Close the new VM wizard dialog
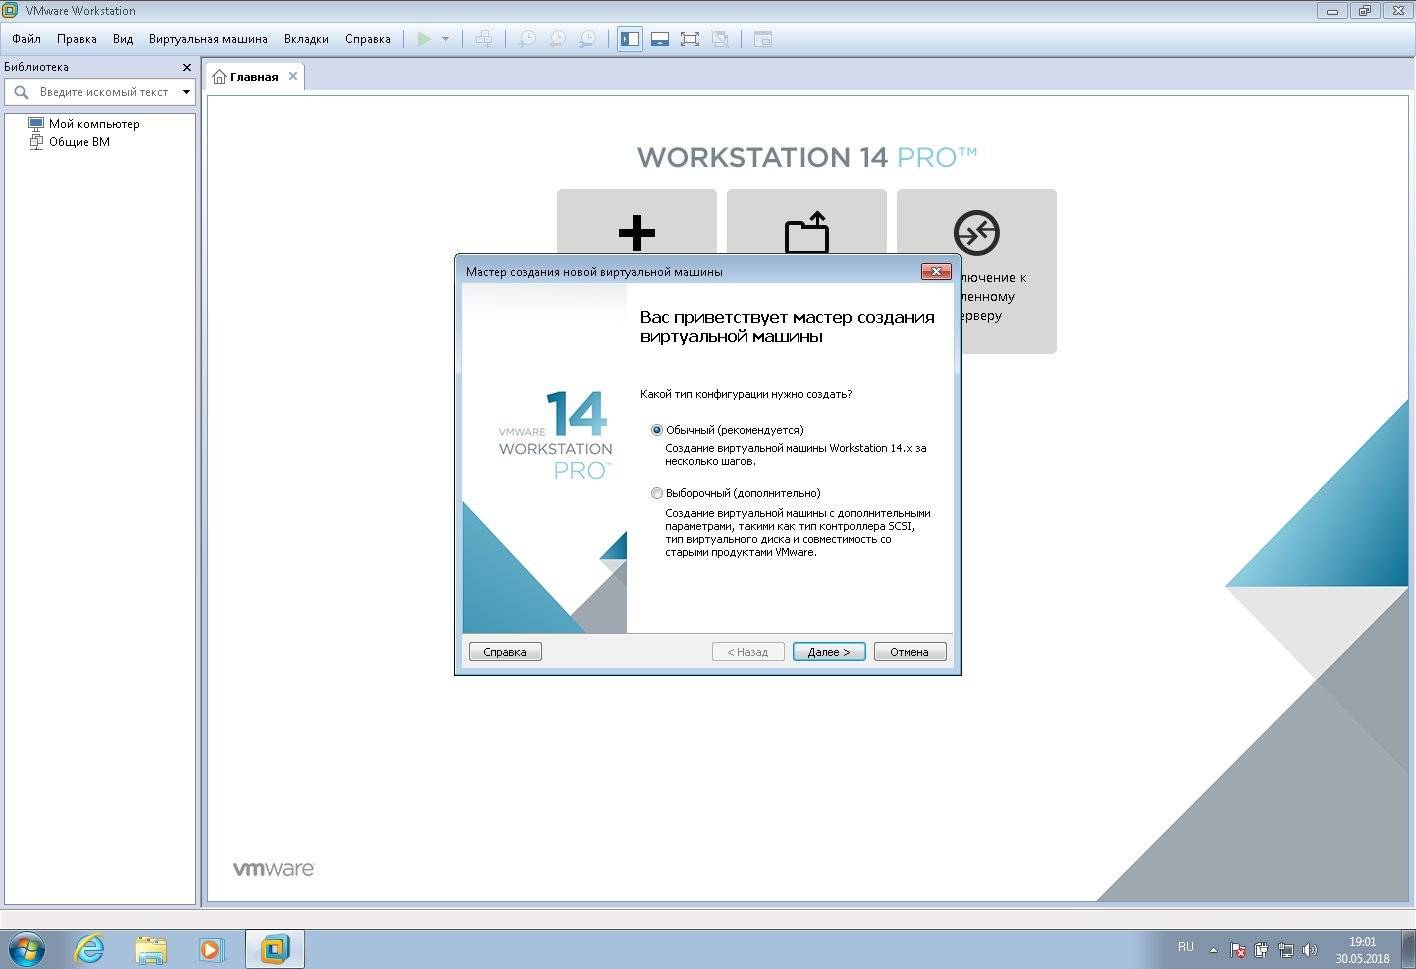The width and height of the screenshot is (1416, 969). point(936,271)
